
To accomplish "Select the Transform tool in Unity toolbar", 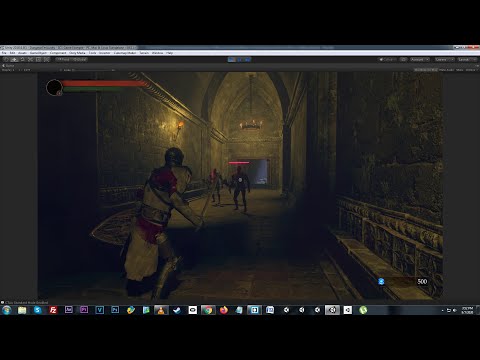I will (x=46, y=60).
